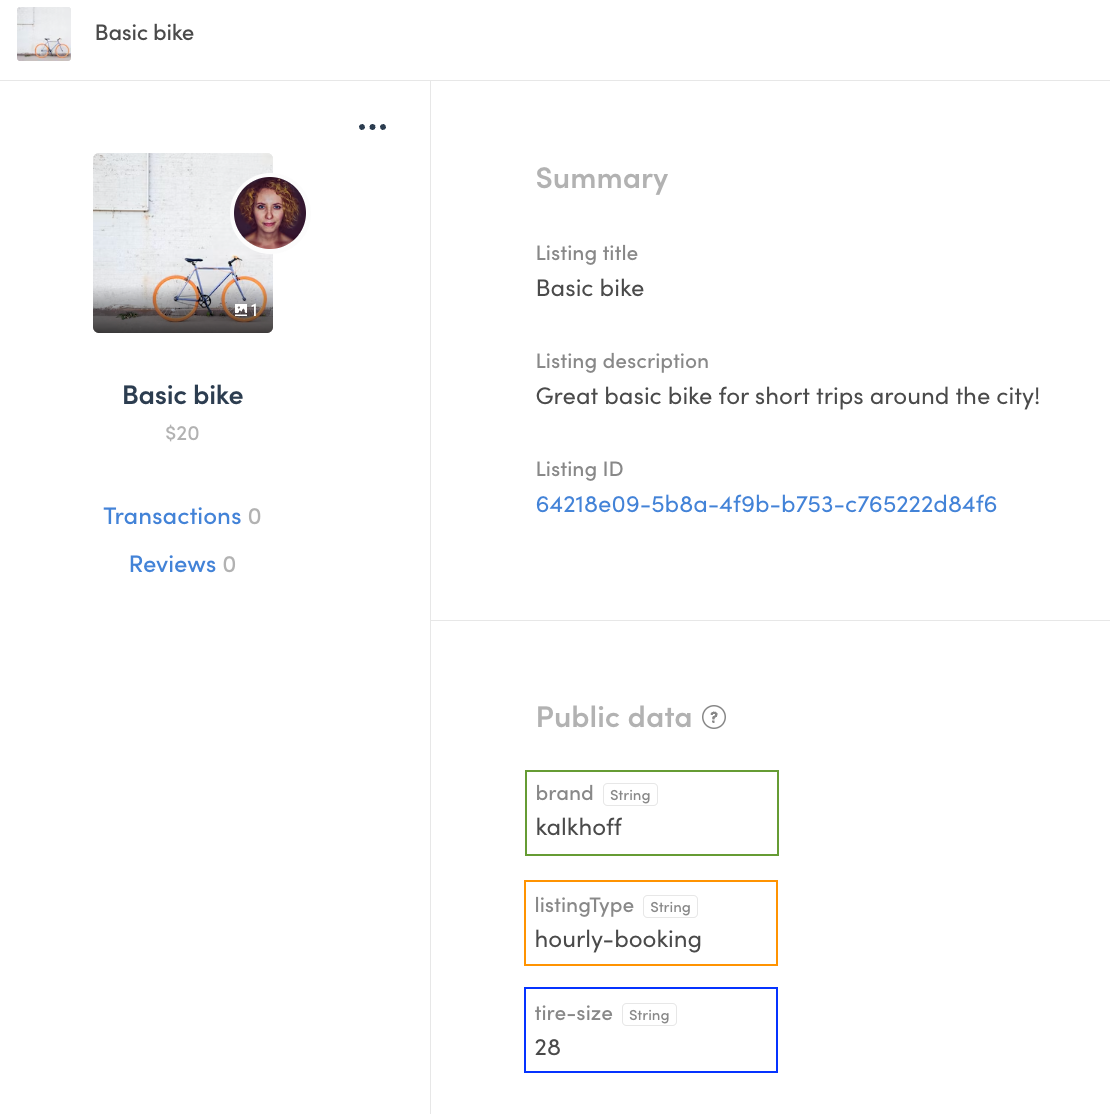
Task: Copy the Listing ID link
Action: (x=766, y=504)
